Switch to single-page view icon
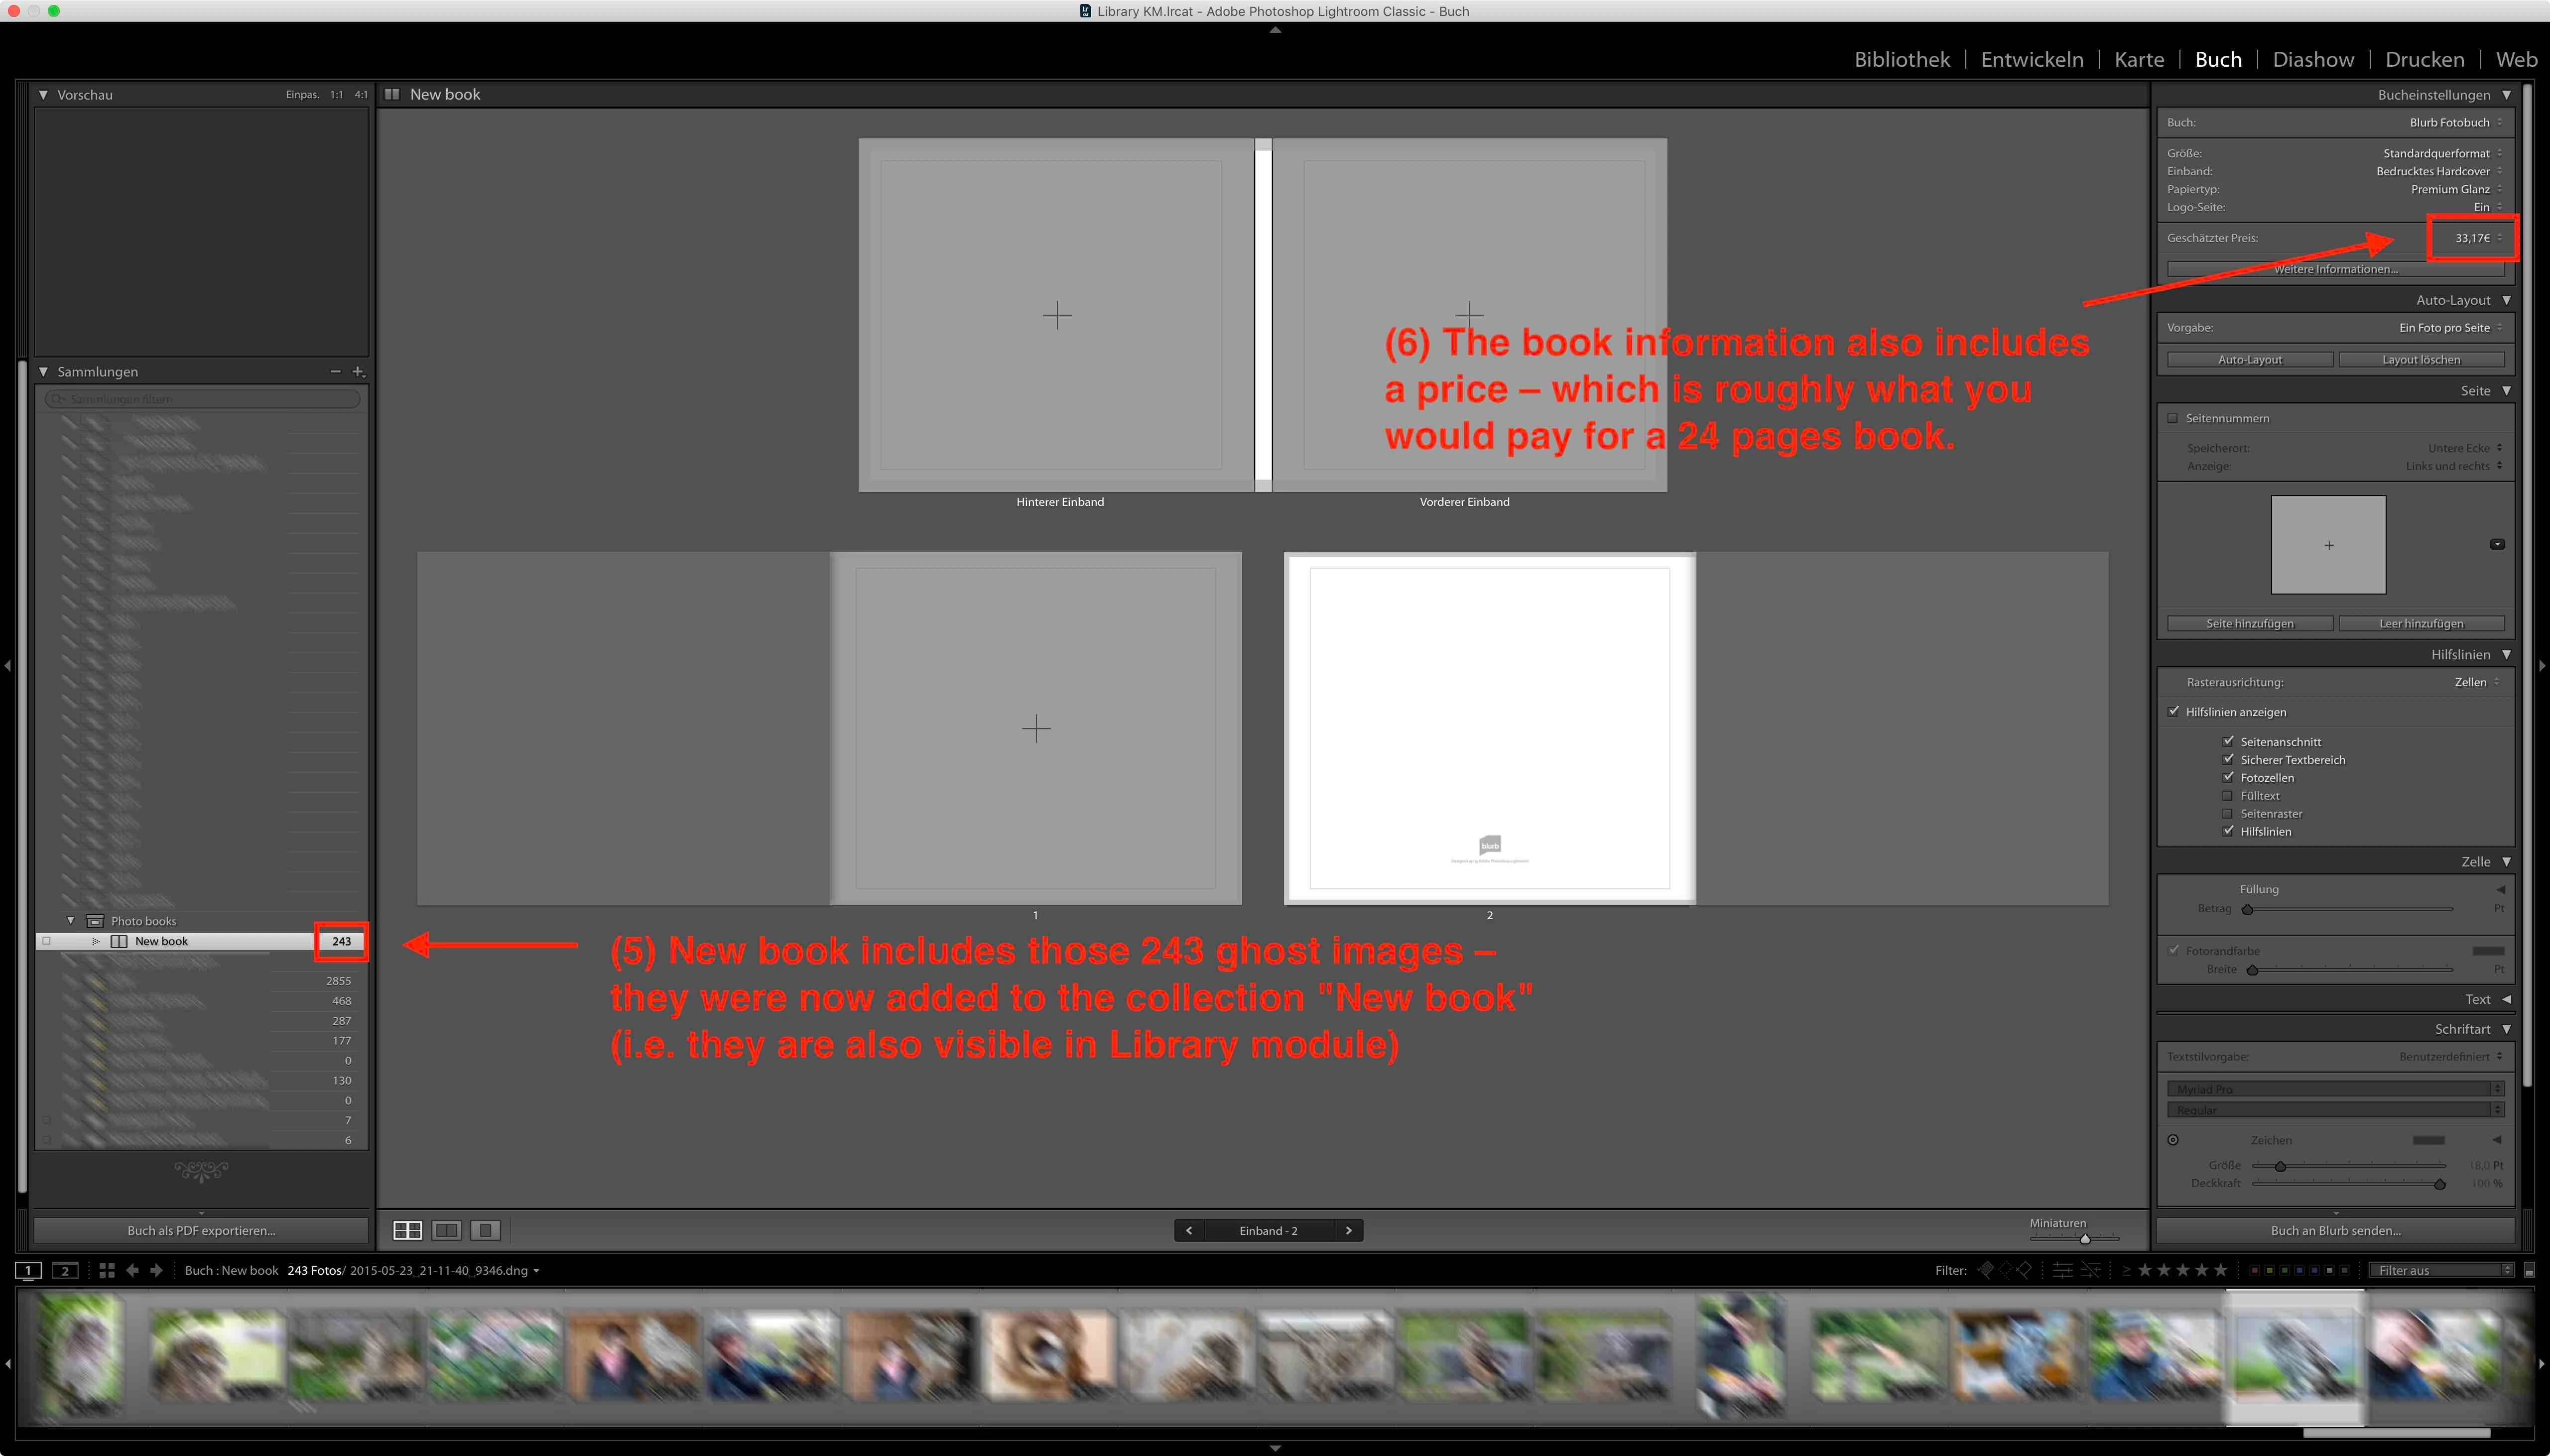This screenshot has width=2550, height=1456. click(x=485, y=1230)
